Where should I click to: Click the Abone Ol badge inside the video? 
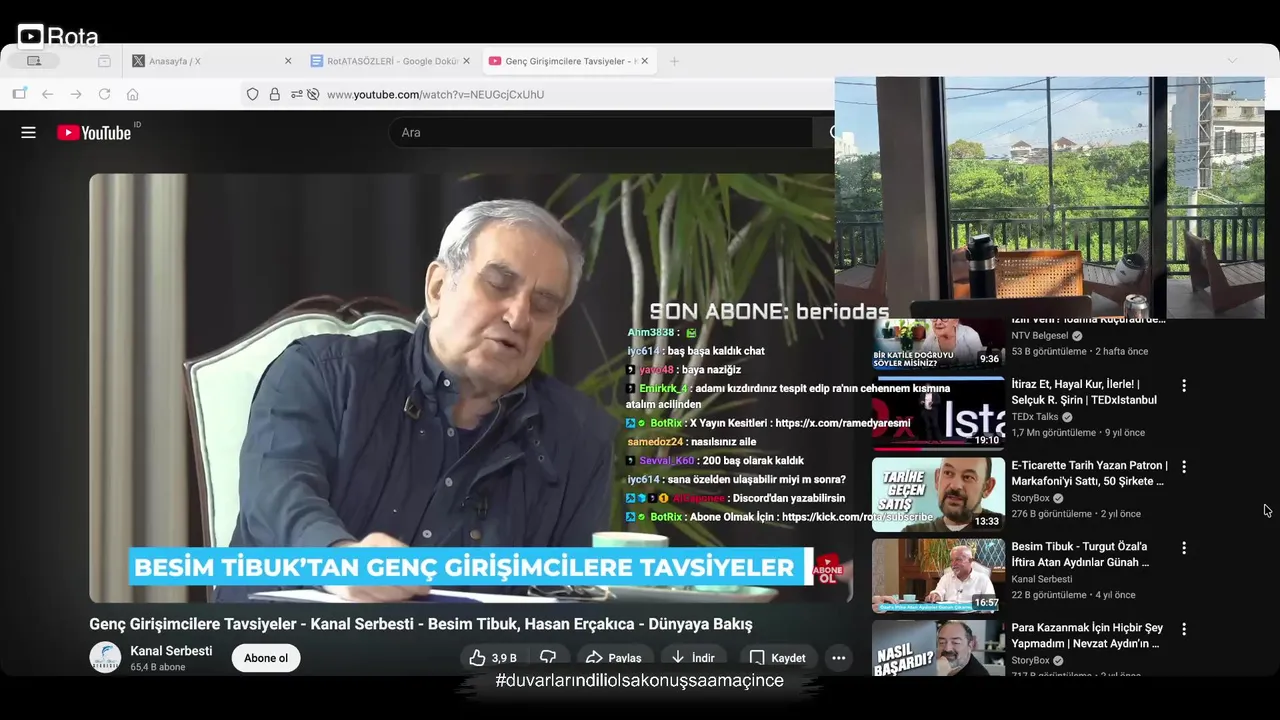[828, 568]
